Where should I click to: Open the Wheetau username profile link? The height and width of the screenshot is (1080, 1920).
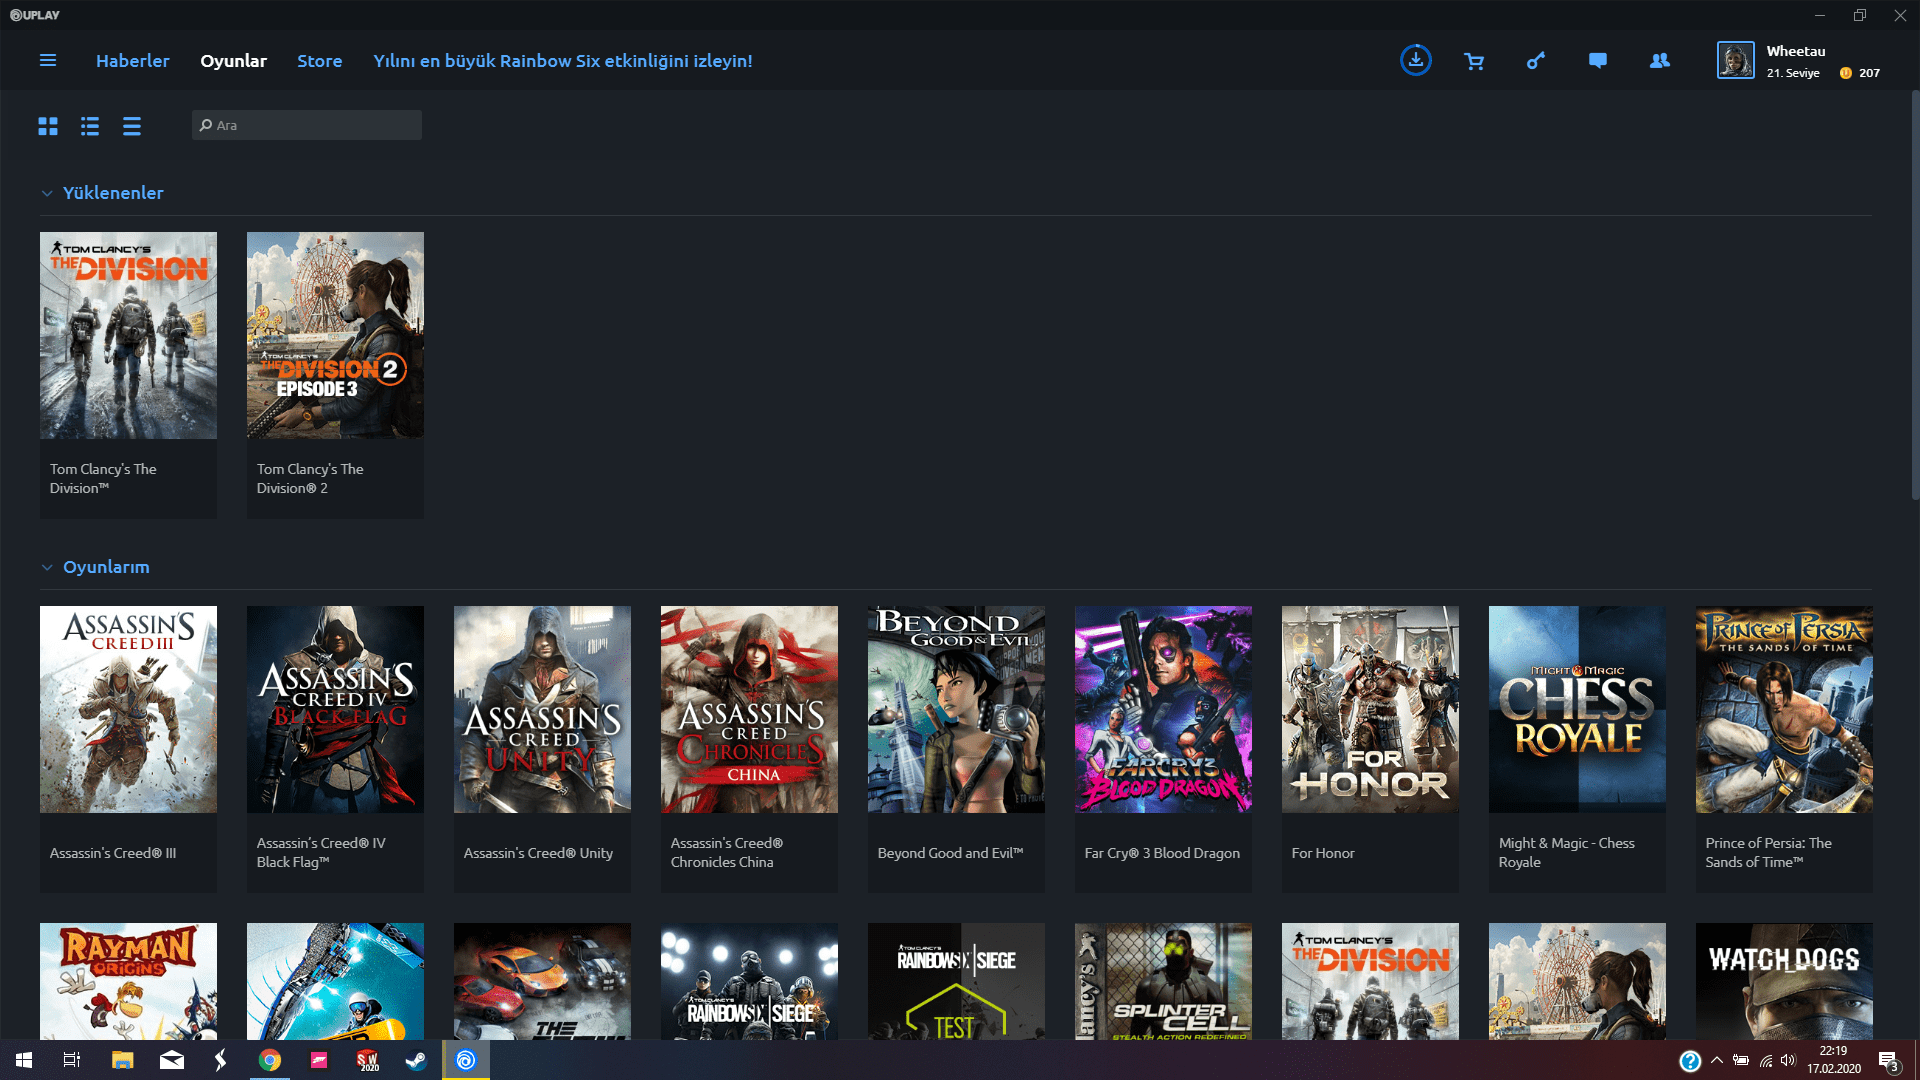pos(1795,51)
